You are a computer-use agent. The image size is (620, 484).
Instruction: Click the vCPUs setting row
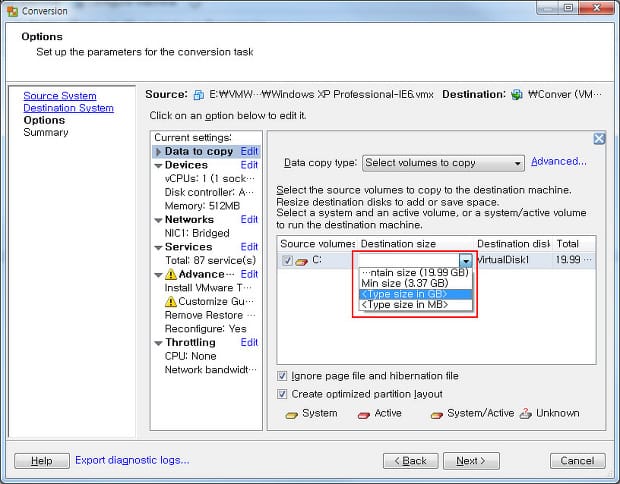(210, 179)
